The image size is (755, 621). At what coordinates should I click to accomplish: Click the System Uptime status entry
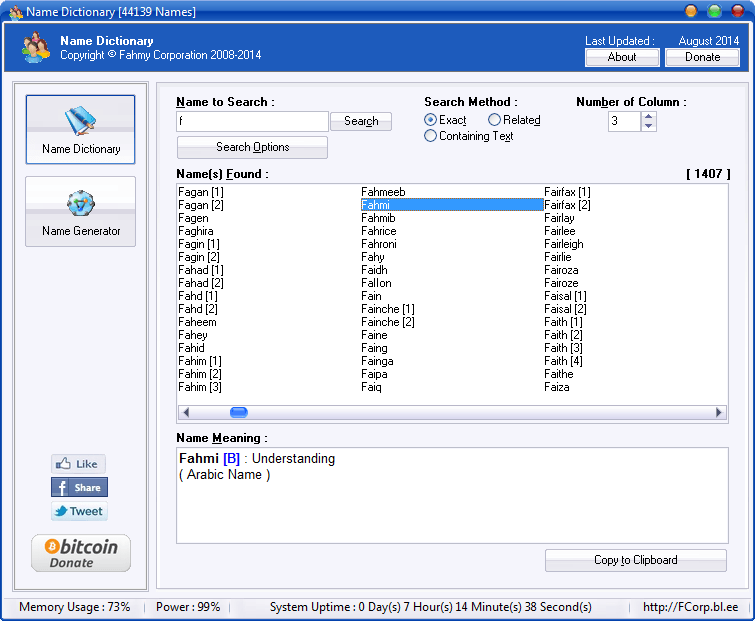(430, 607)
